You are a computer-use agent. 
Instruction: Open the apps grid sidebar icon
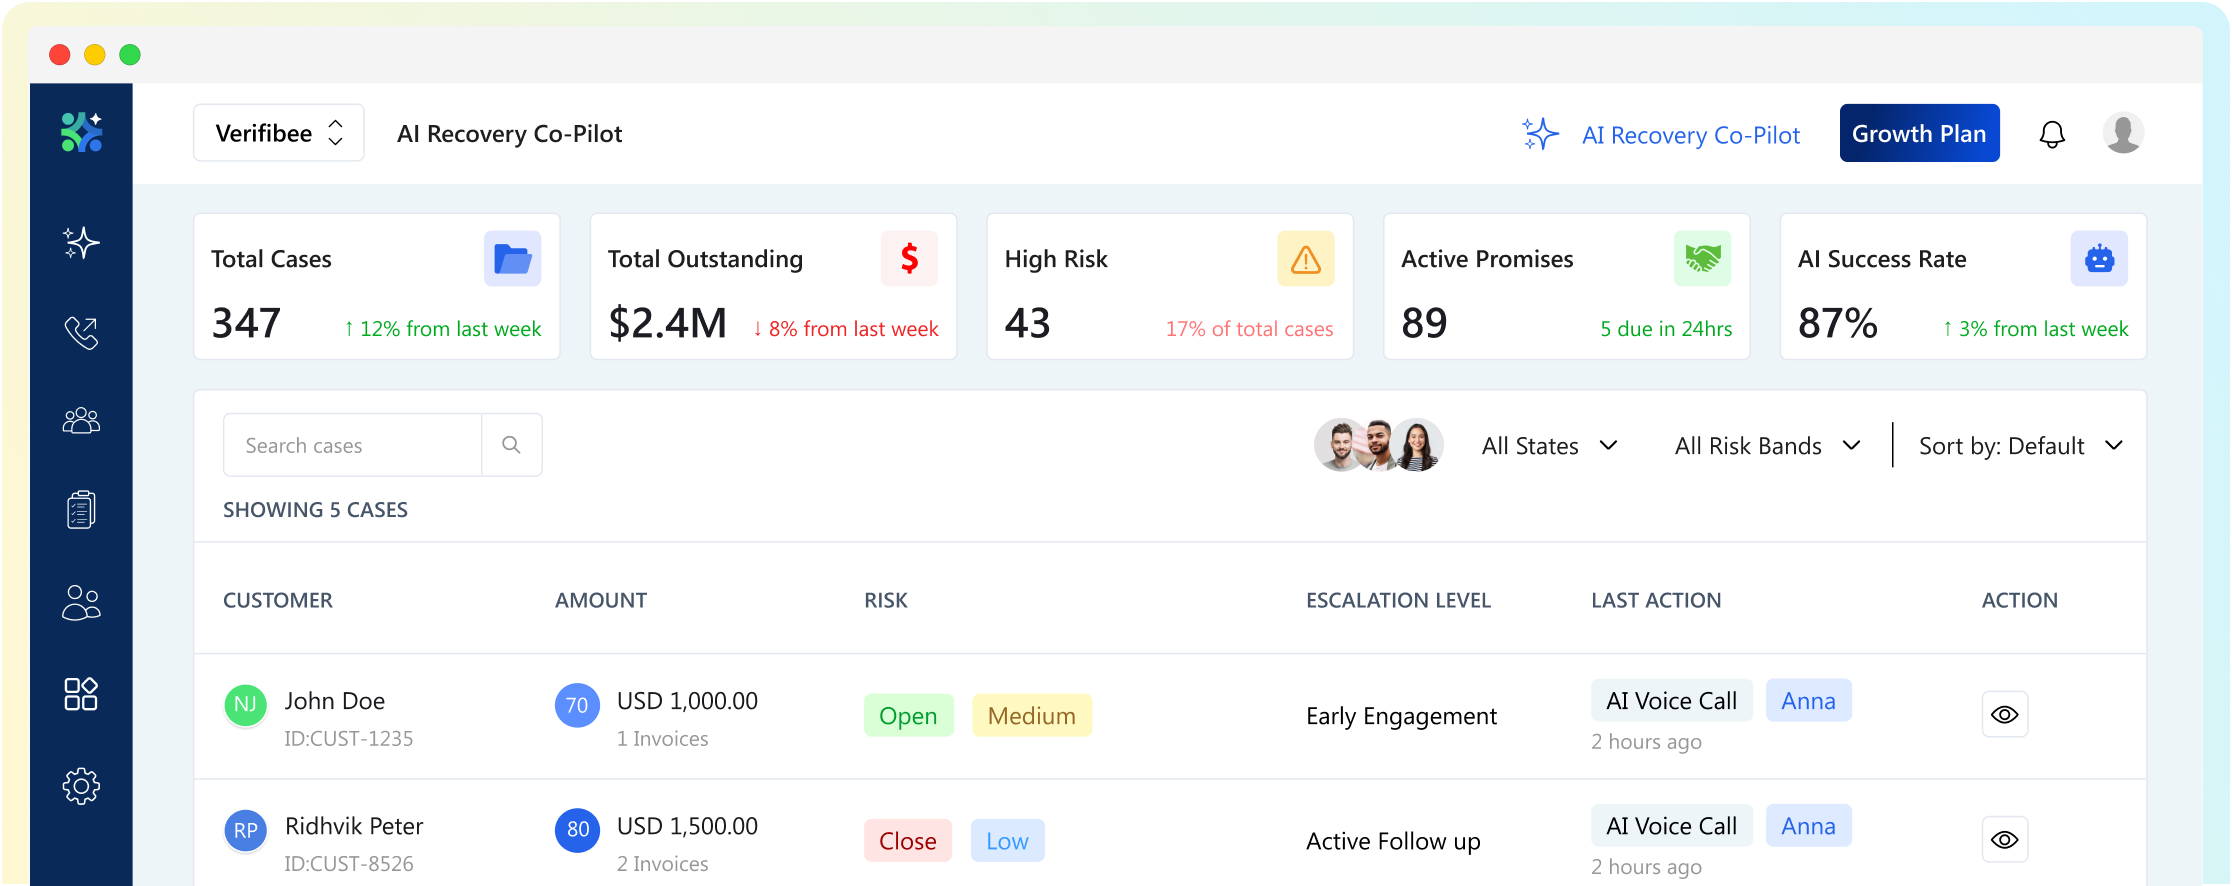pyautogui.click(x=81, y=694)
